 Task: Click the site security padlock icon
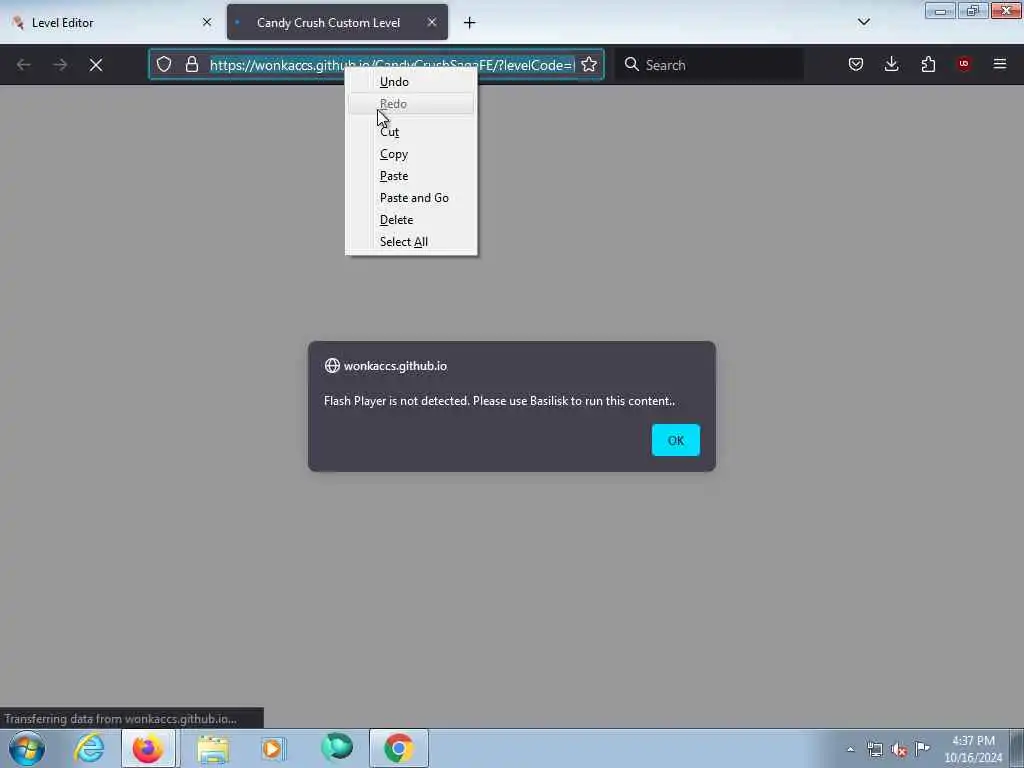[191, 64]
